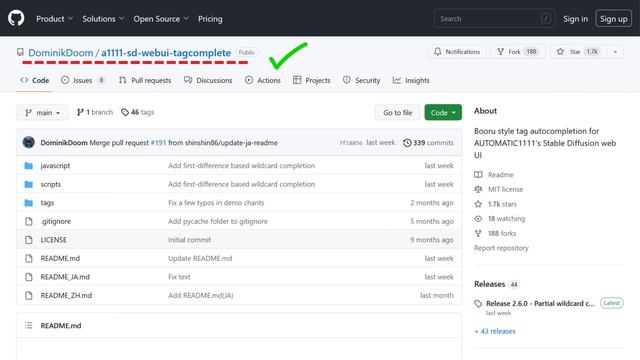Open the DominikDoom owner link

[x=60, y=53]
